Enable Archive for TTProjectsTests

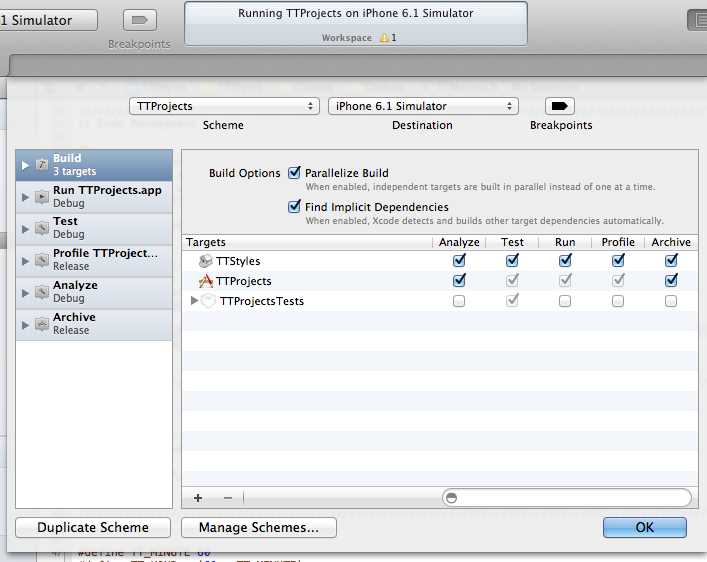pos(671,301)
